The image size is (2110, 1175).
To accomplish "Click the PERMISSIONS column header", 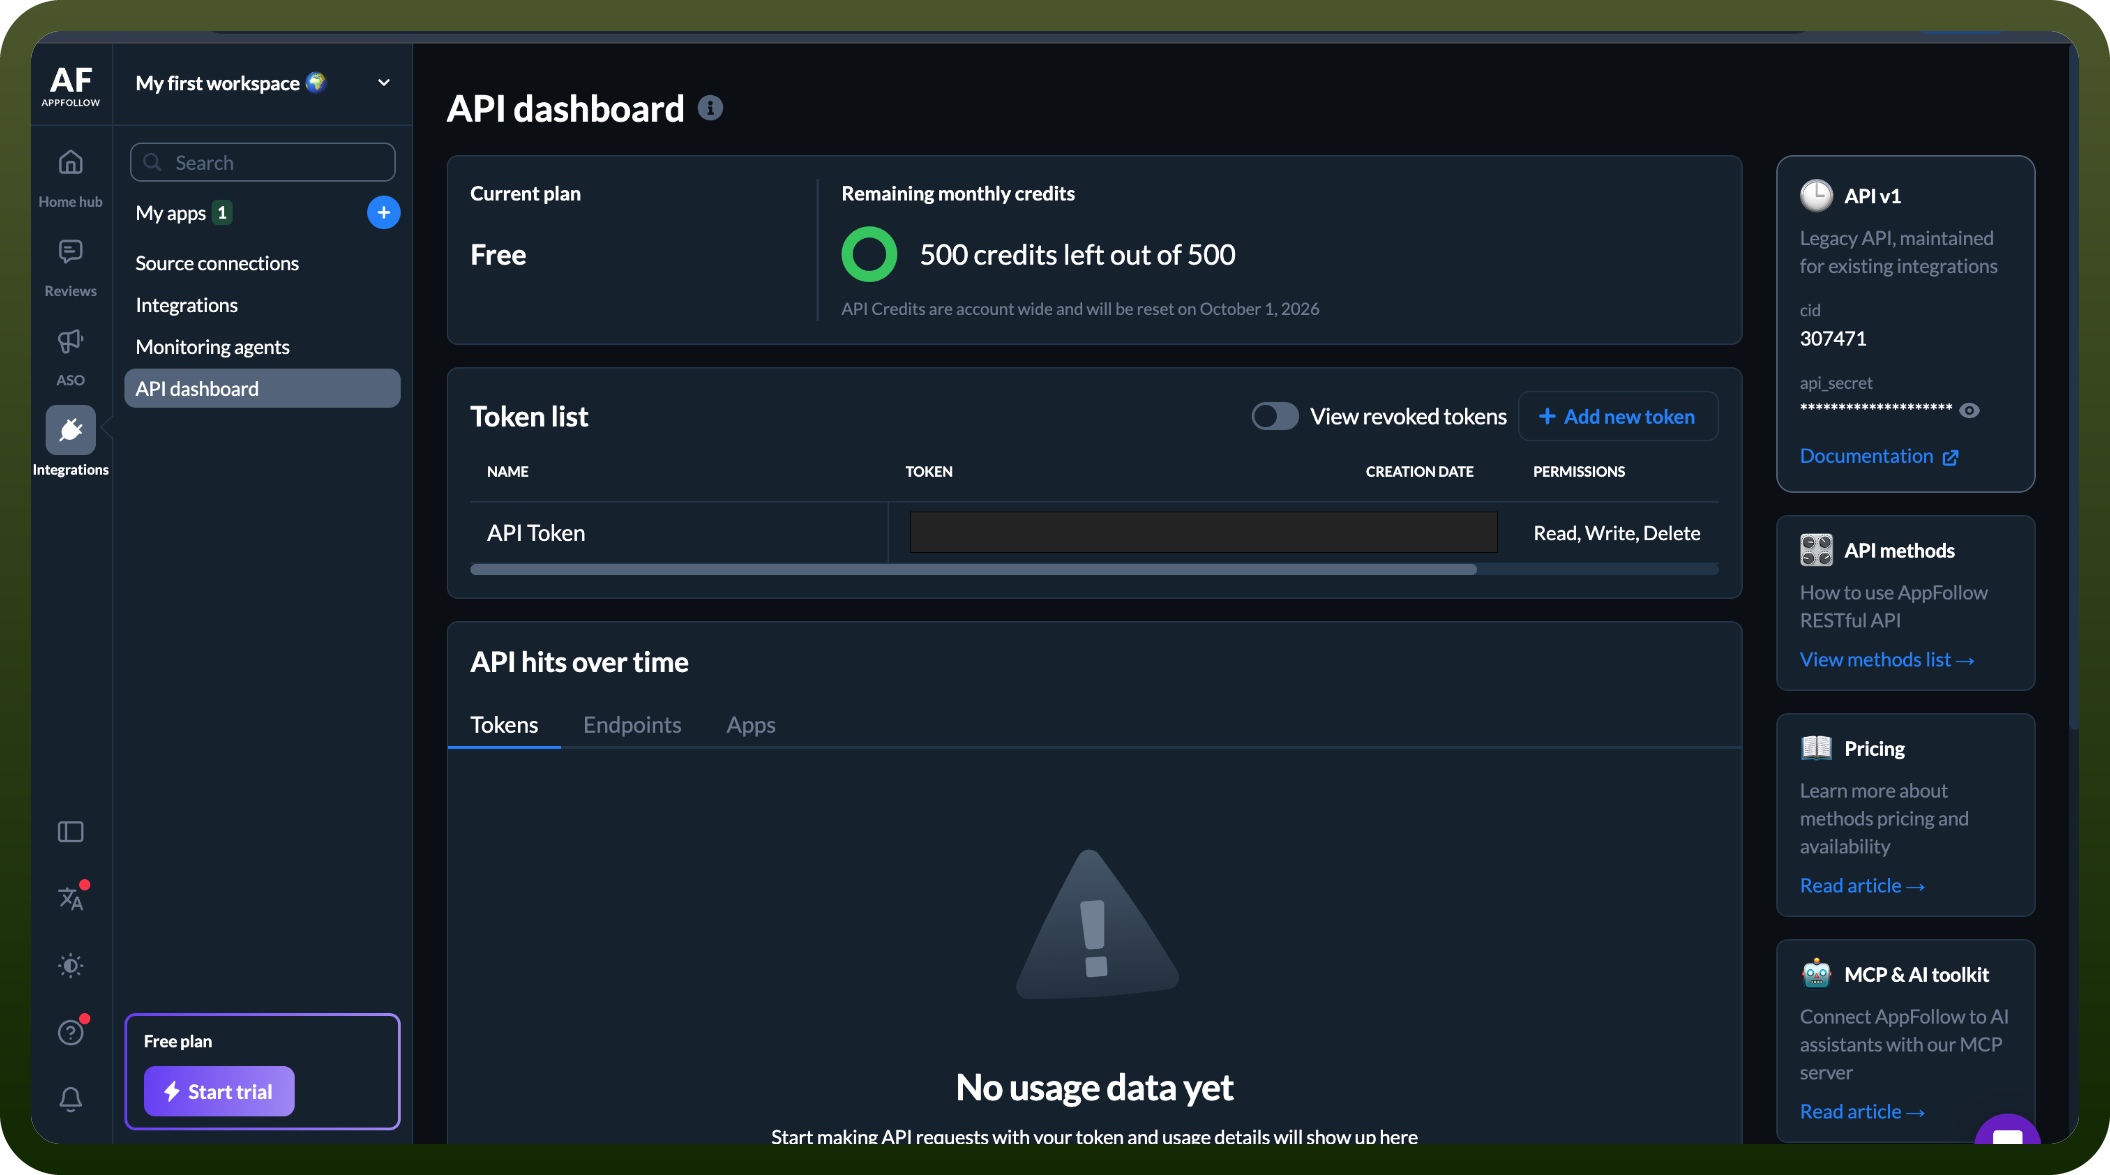I will tap(1579, 471).
